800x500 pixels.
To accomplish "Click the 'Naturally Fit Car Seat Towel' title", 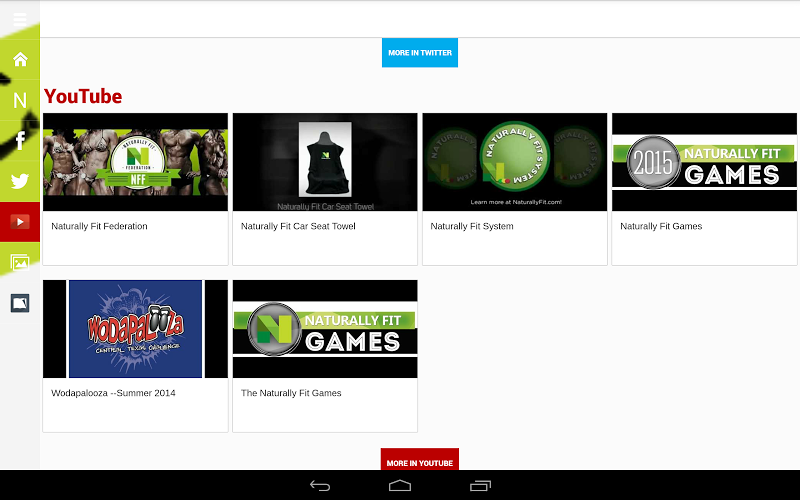I will 298,226.
